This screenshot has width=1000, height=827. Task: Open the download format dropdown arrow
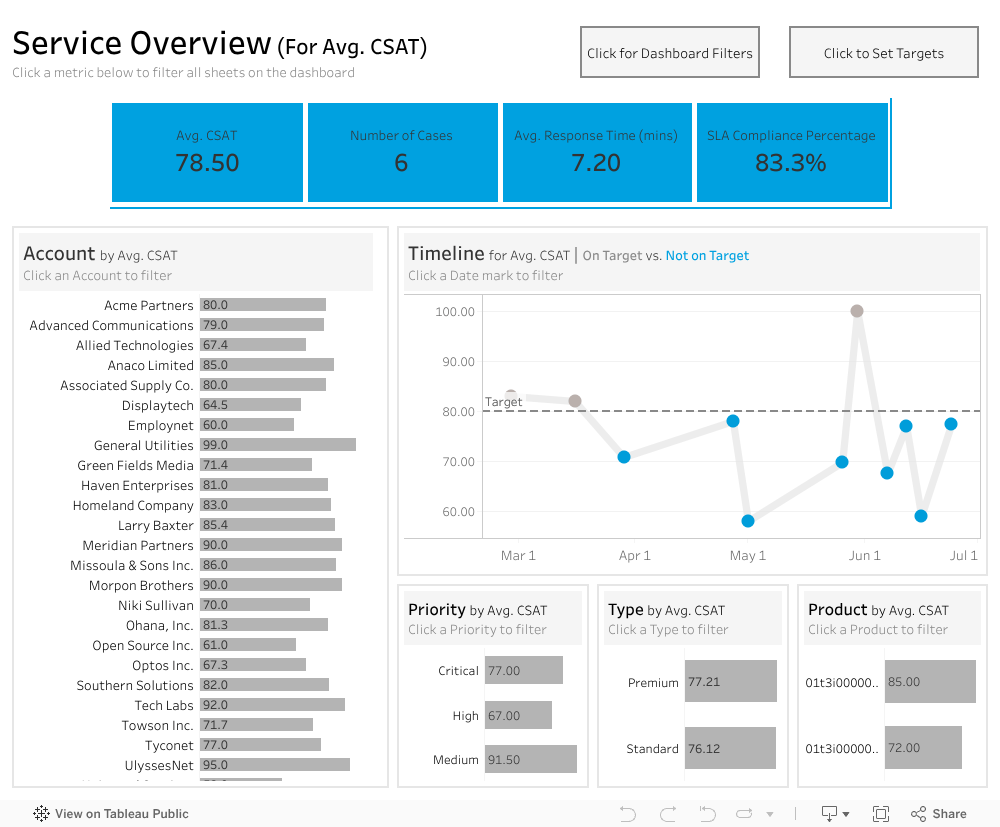click(843, 813)
